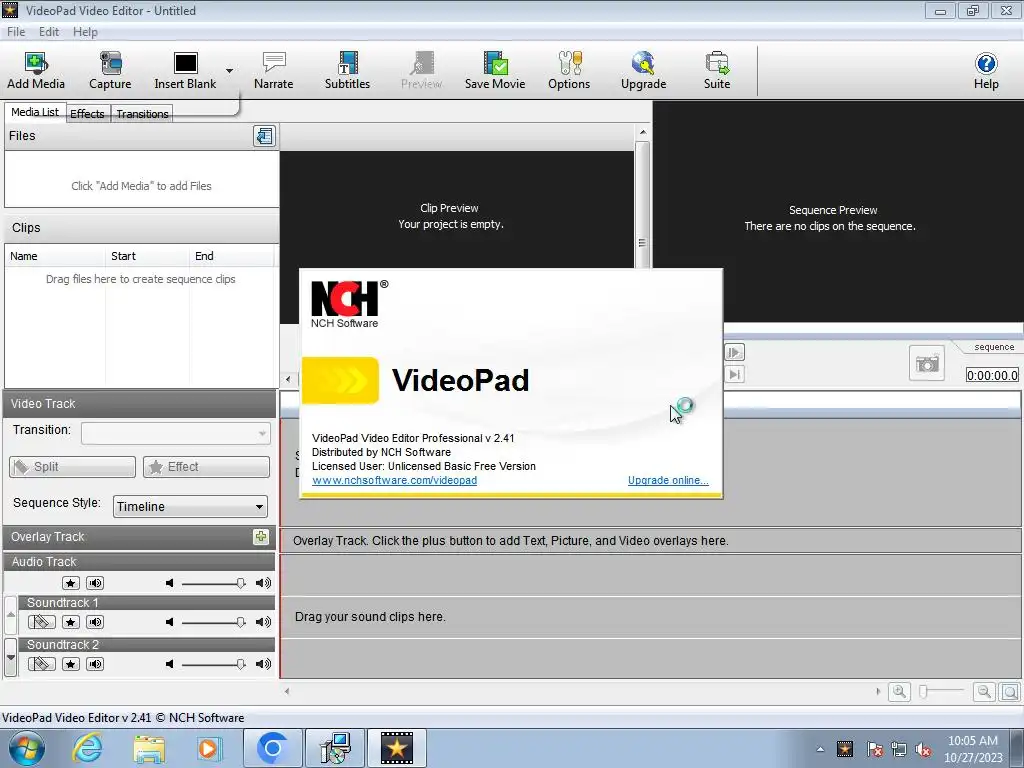
Task: Click the Name column header in Clips
Action: coord(55,256)
